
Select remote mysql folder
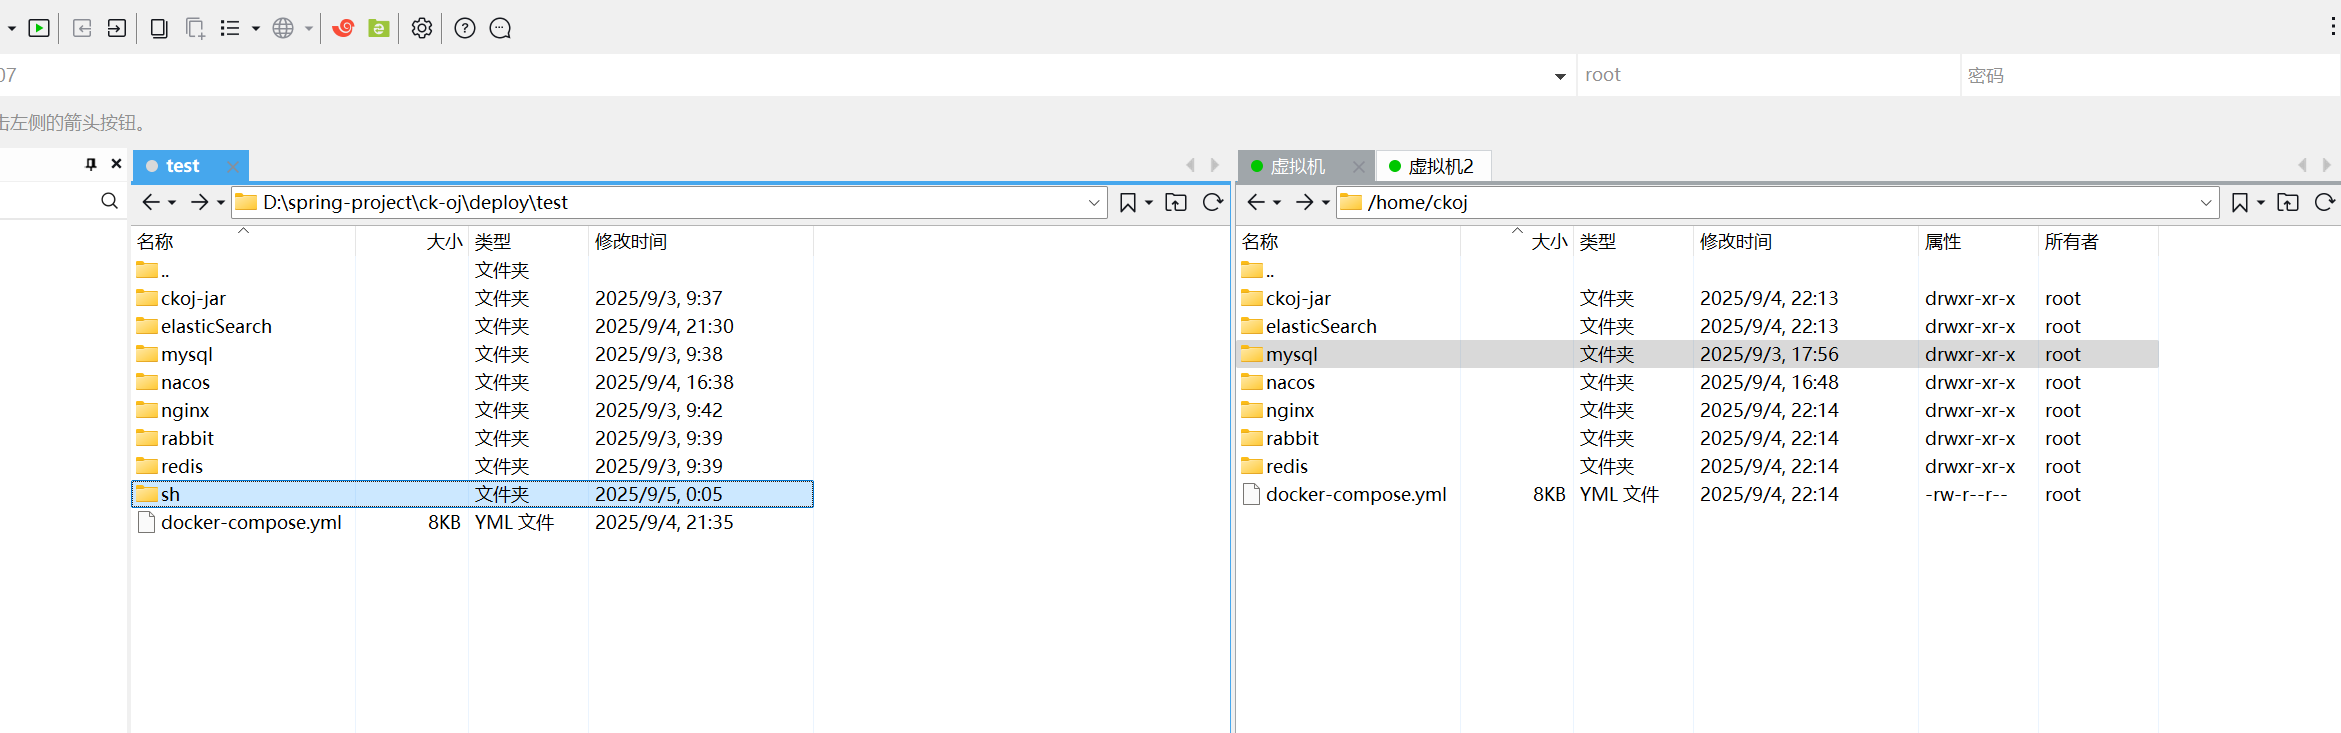[1697, 354]
